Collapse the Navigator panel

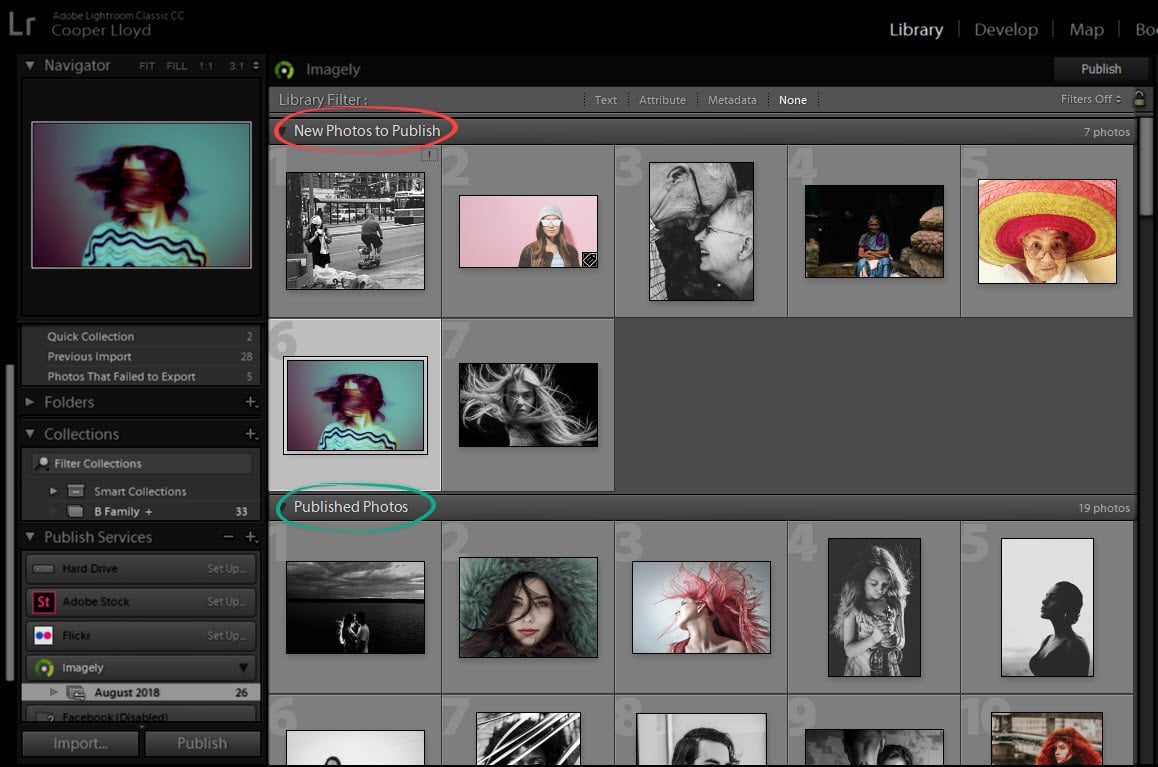[x=30, y=65]
